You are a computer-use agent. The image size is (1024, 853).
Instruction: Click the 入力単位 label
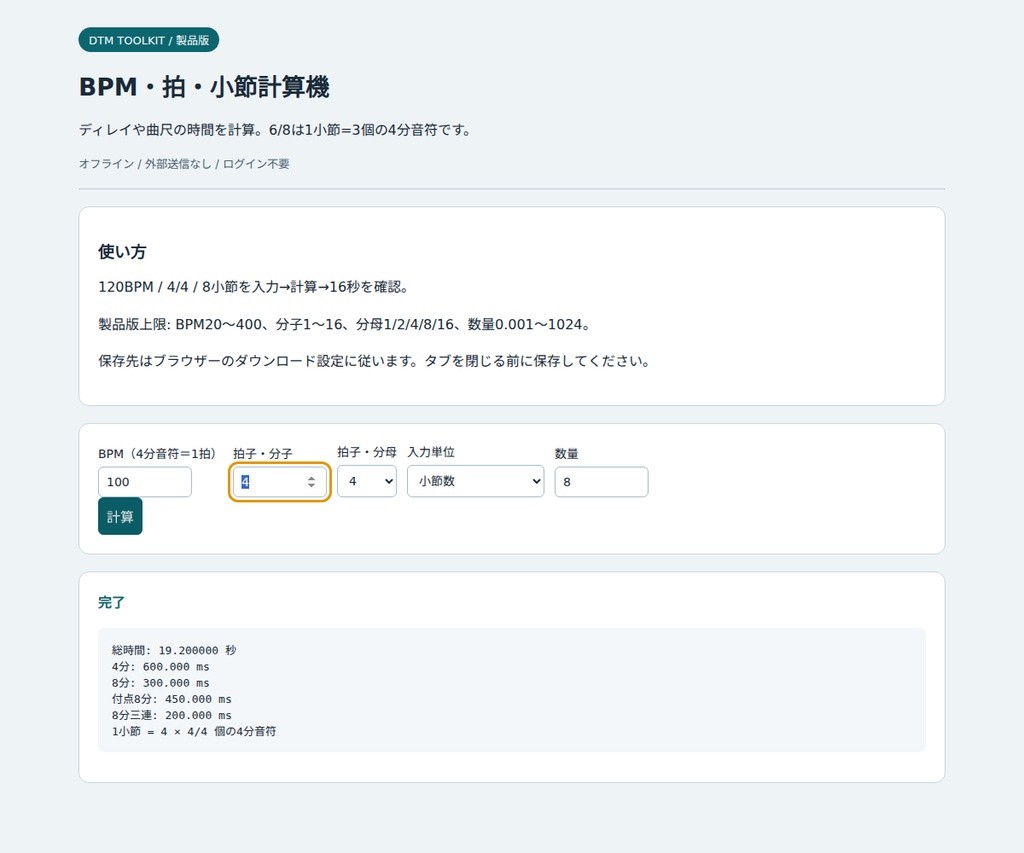(431, 452)
